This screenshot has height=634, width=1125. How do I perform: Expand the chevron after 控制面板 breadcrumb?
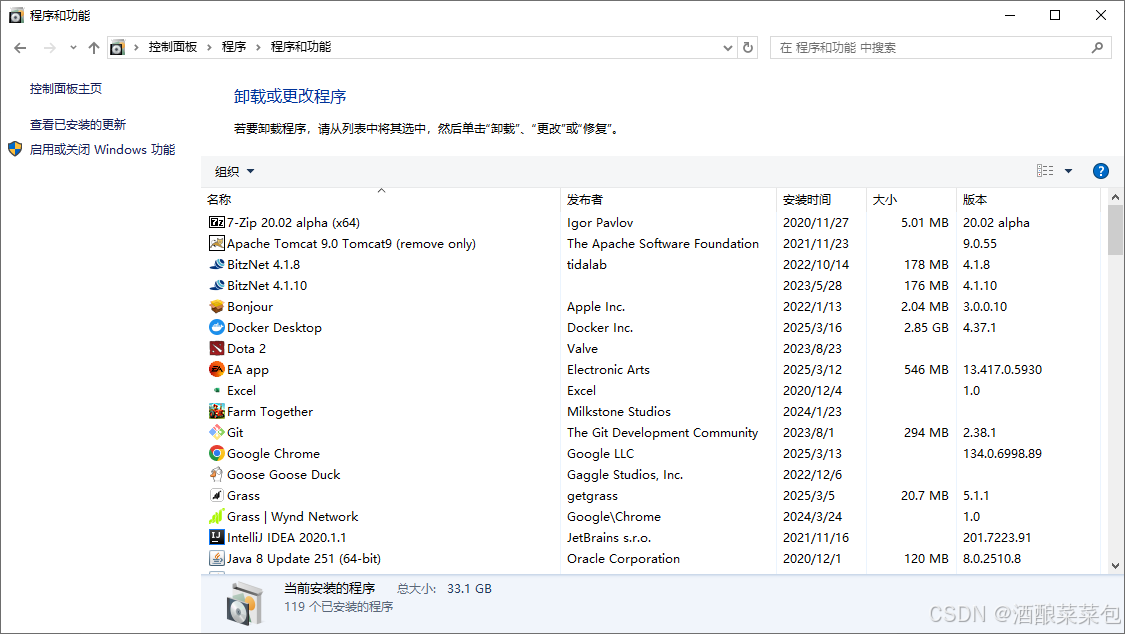click(209, 47)
